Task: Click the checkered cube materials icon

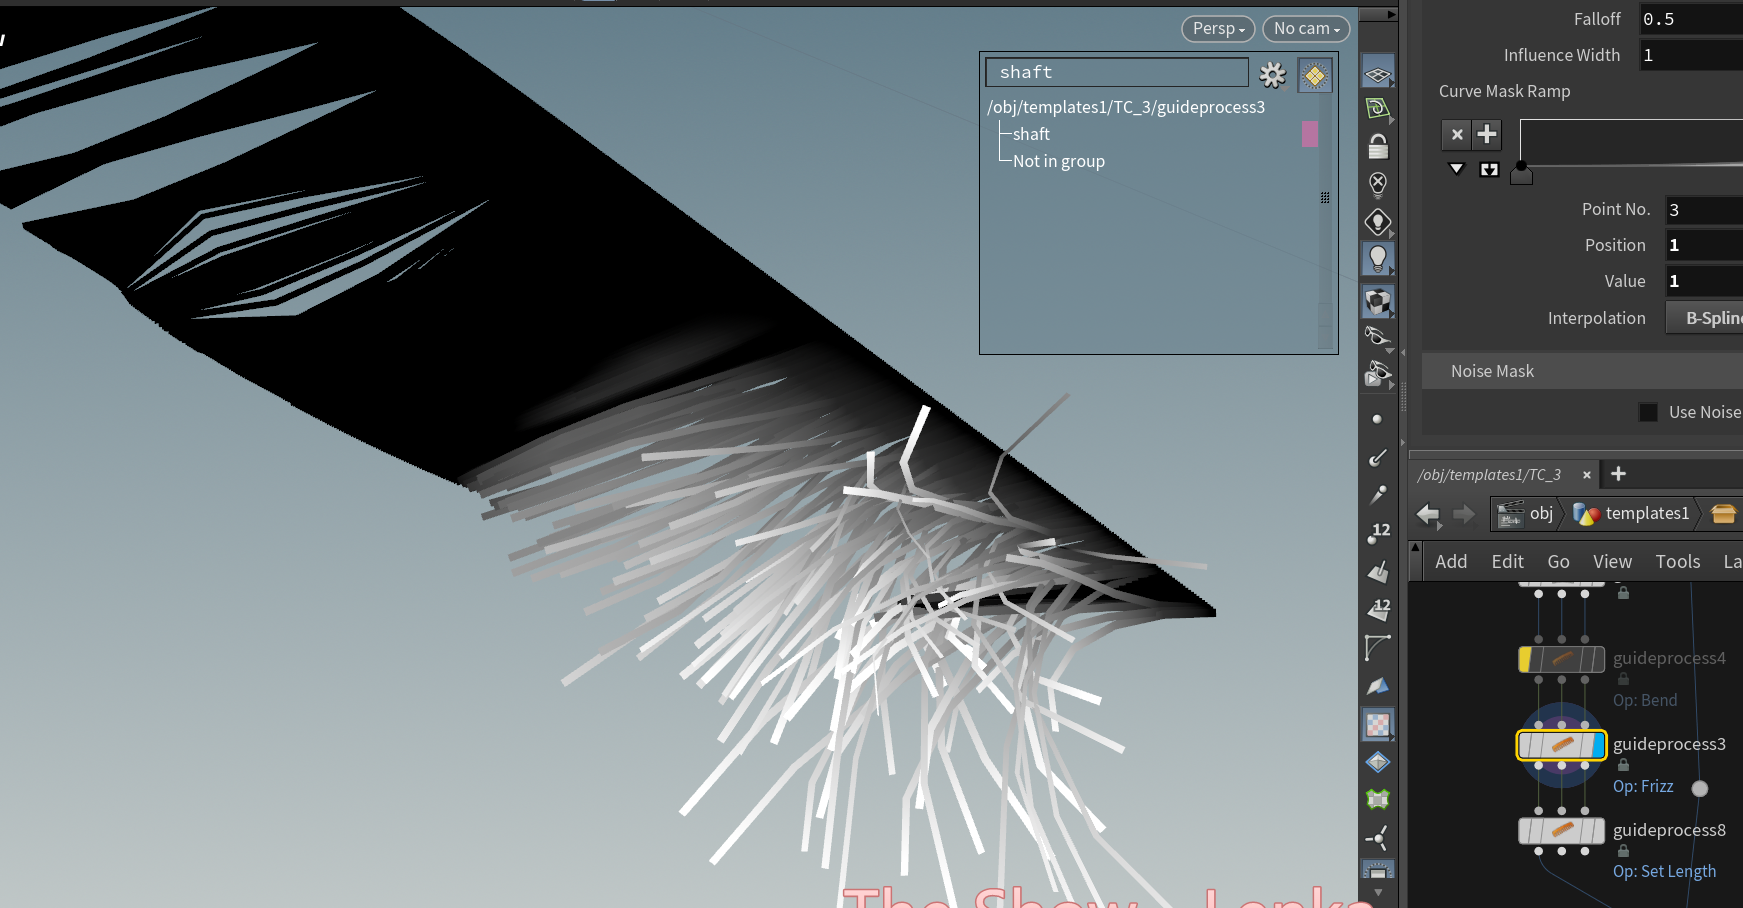Action: (1377, 300)
